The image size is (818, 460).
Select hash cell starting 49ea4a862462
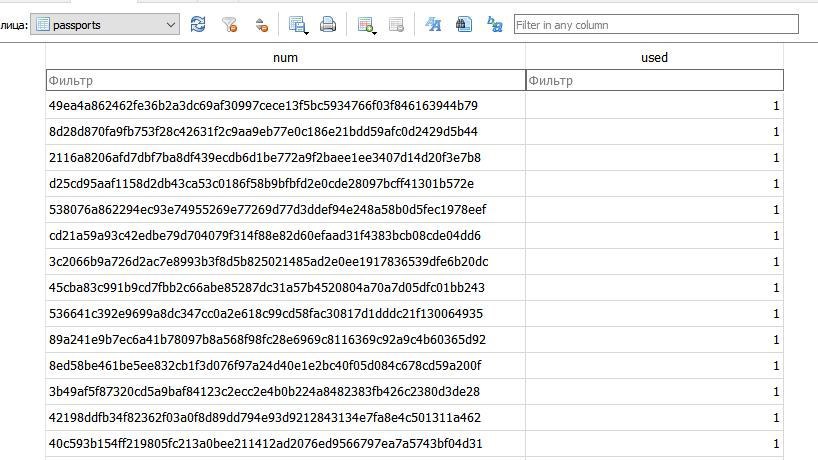[285, 106]
